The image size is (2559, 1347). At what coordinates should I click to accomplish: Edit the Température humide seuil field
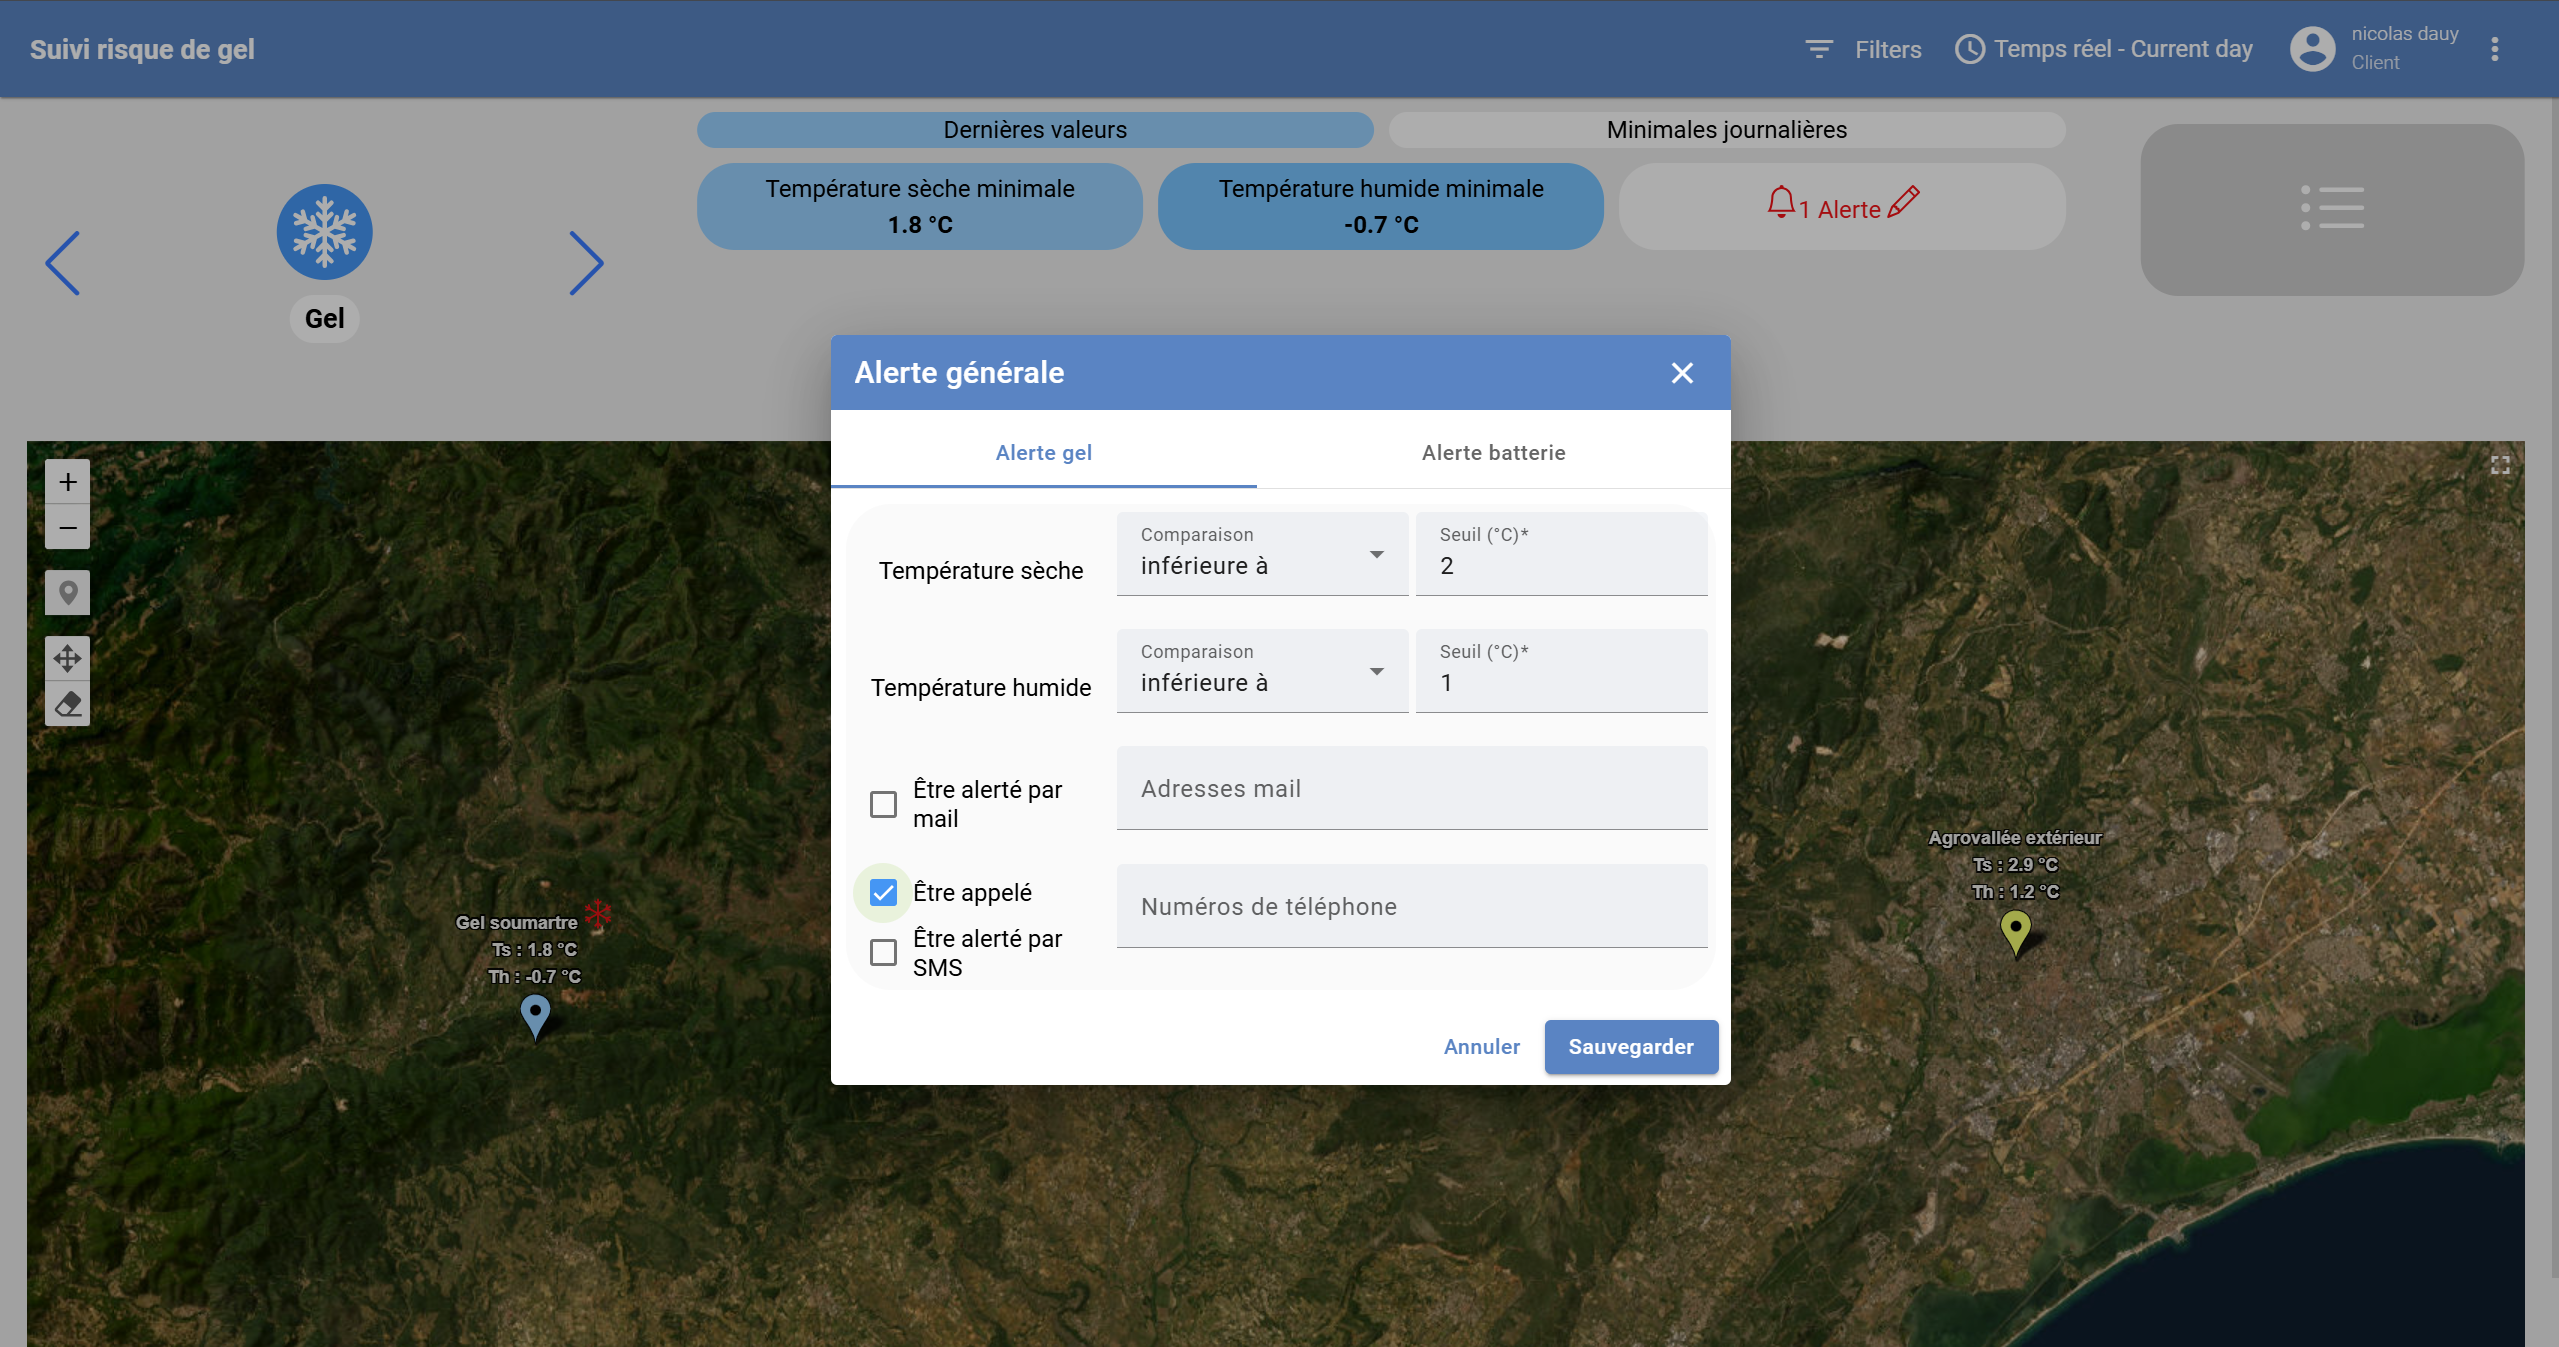[x=1561, y=671]
